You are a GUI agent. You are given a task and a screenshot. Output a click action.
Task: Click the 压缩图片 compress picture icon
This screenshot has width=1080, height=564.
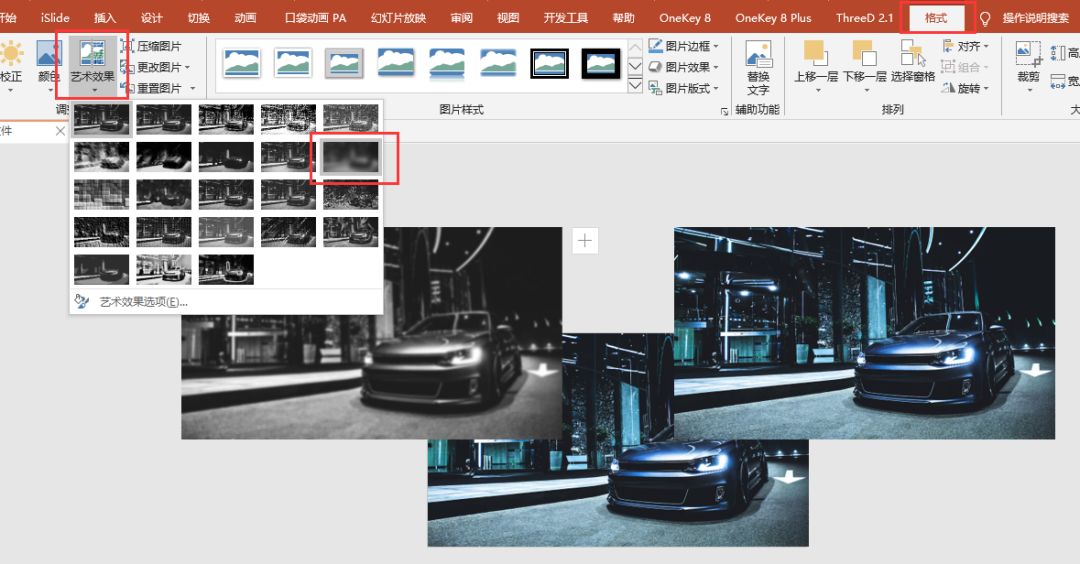pos(127,46)
